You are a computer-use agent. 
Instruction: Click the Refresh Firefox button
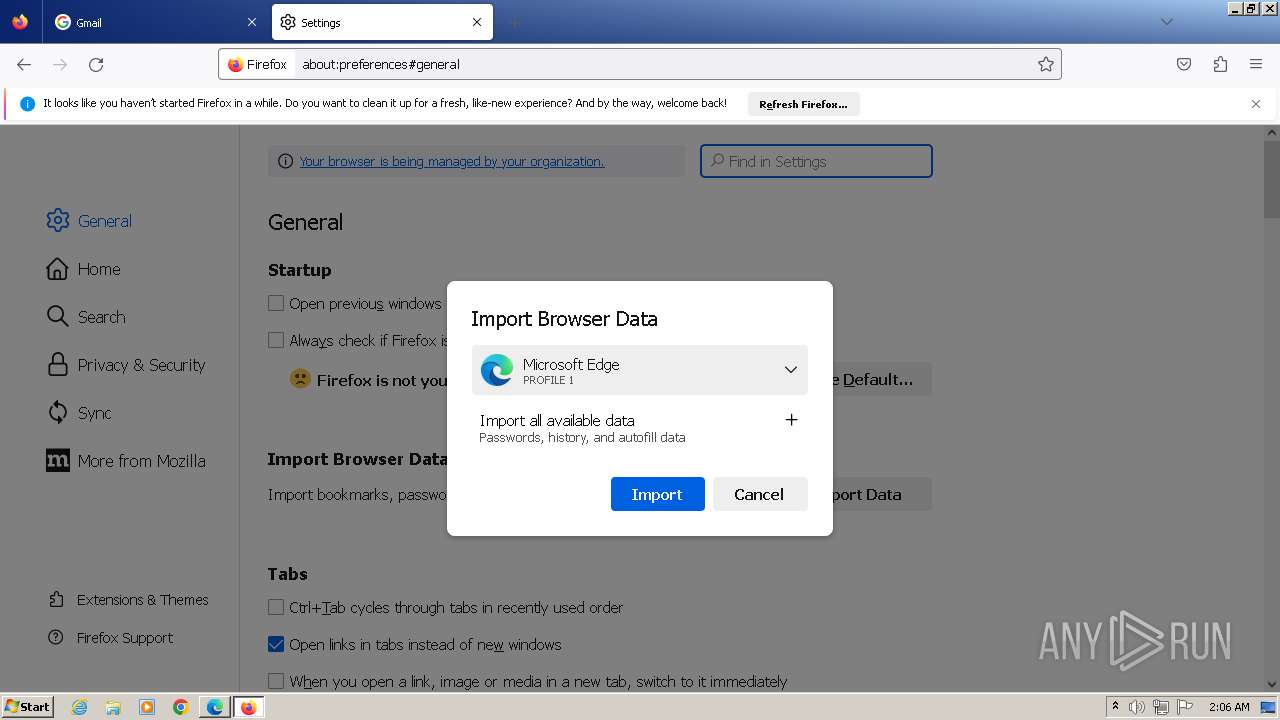pos(803,104)
